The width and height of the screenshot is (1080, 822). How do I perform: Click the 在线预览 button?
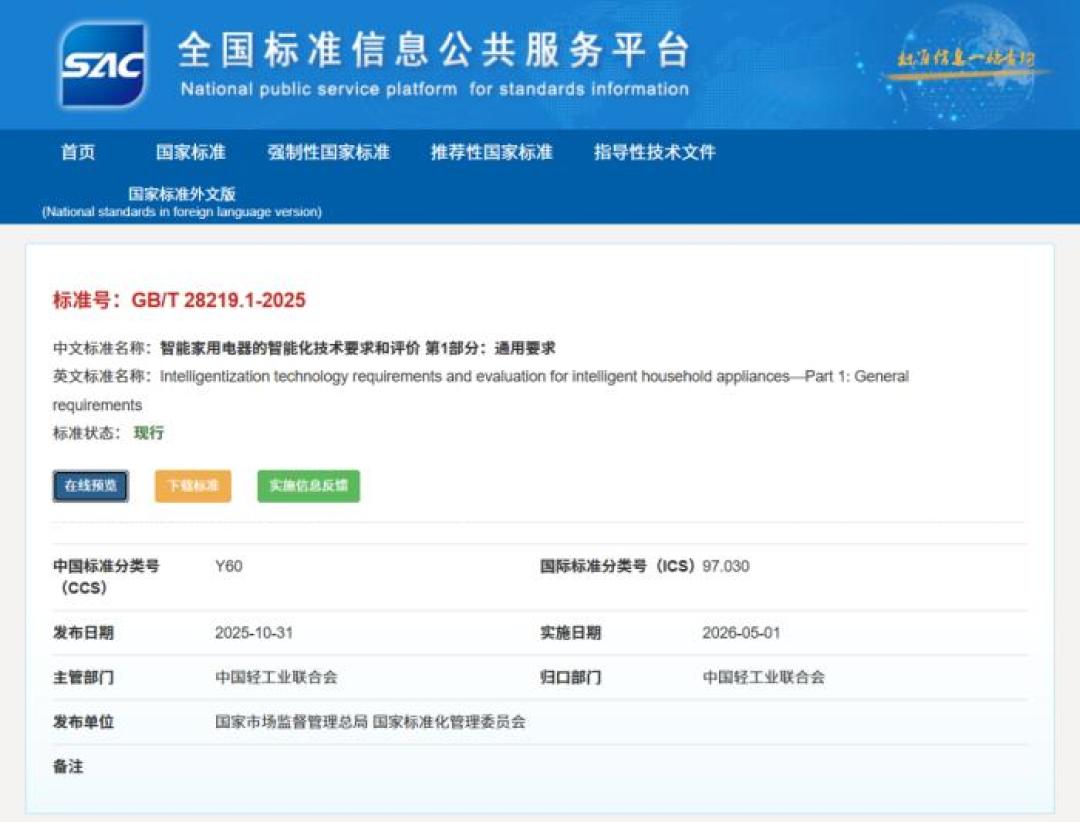click(91, 486)
